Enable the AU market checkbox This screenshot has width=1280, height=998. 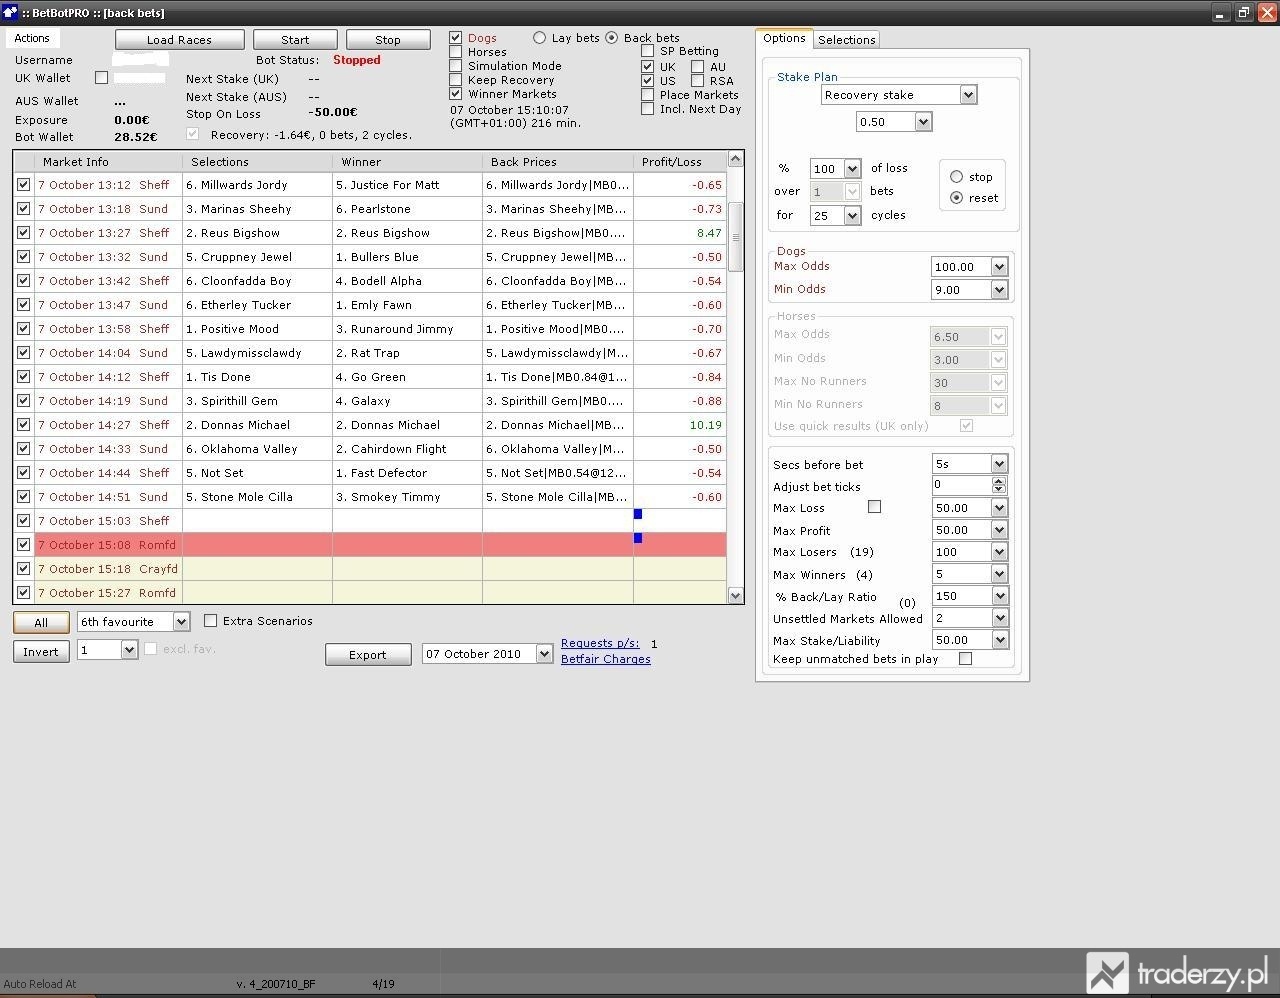[x=698, y=66]
